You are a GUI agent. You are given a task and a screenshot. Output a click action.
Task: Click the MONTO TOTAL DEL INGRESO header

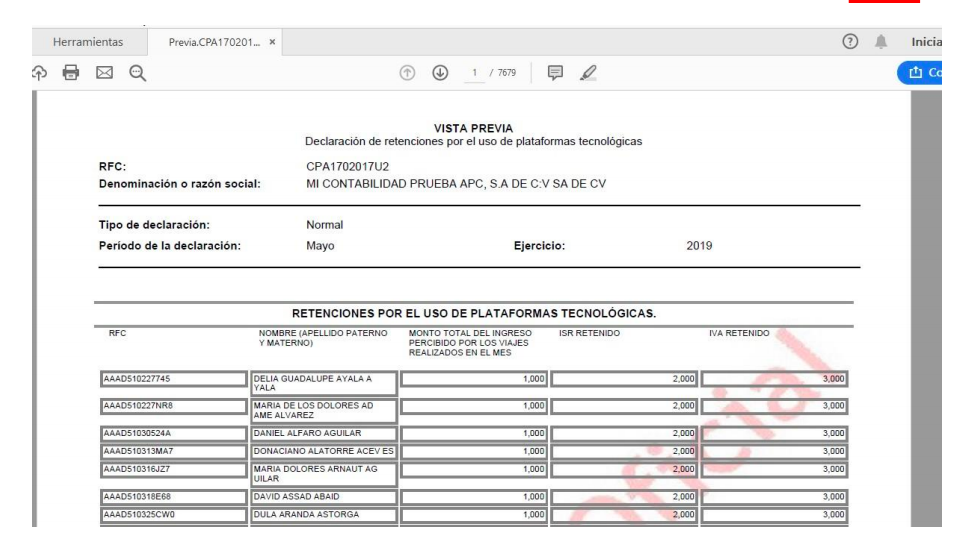[x=470, y=343]
